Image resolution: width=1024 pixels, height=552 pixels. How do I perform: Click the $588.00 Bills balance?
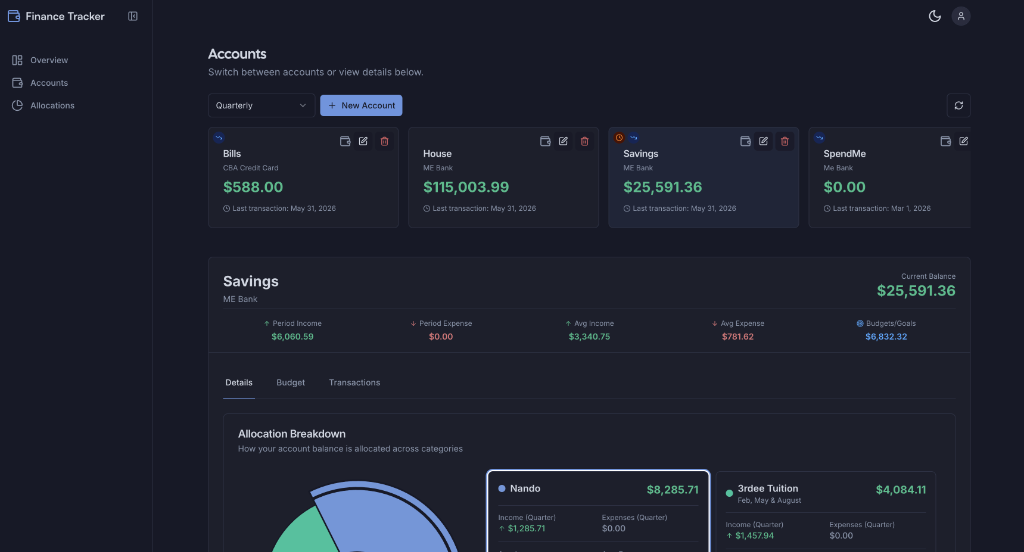[x=253, y=187]
